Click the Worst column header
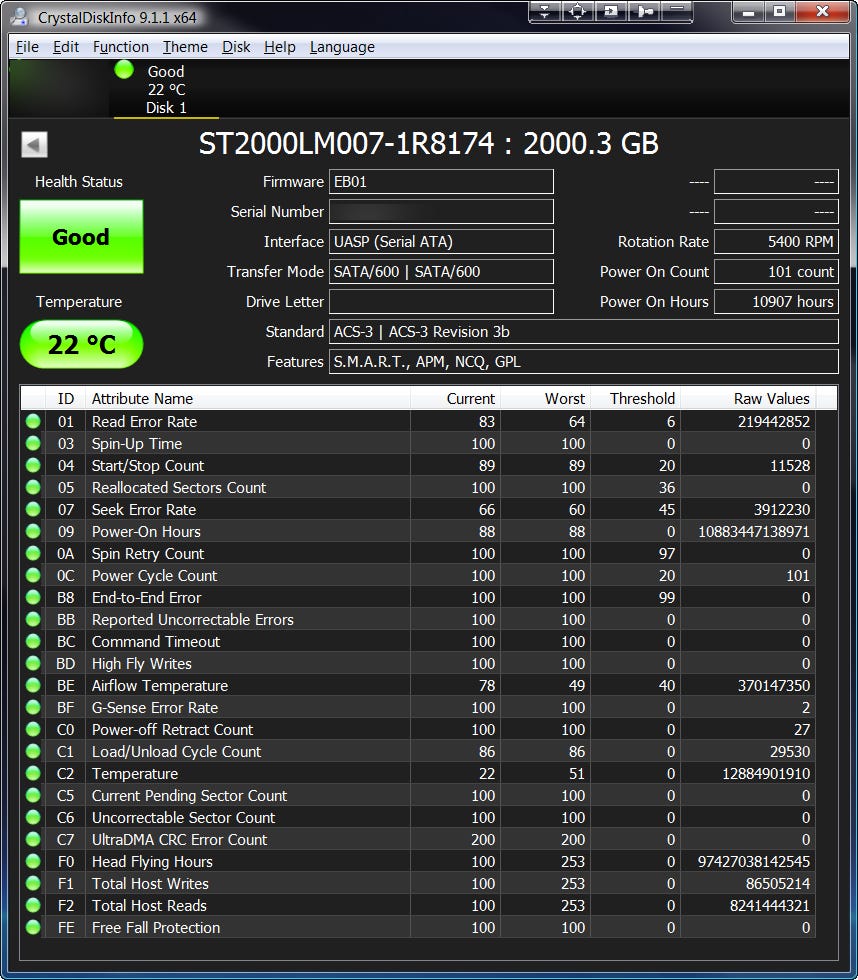The image size is (858, 980). pyautogui.click(x=545, y=399)
